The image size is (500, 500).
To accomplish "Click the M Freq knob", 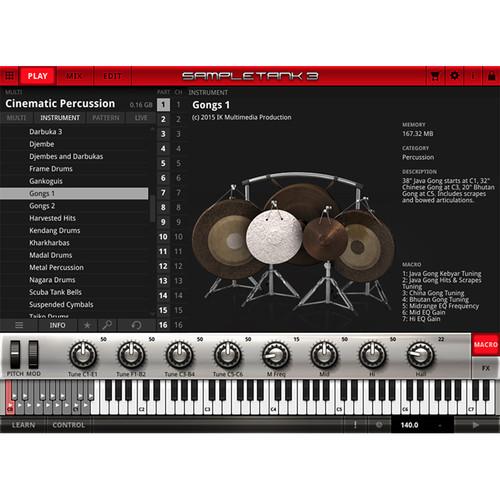I will point(276,355).
